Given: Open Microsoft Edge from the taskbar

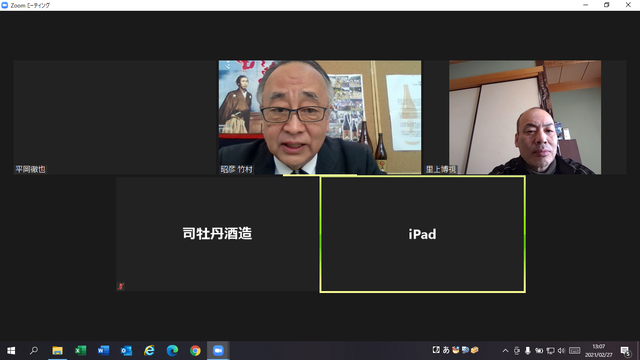Looking at the screenshot, I should 172,351.
